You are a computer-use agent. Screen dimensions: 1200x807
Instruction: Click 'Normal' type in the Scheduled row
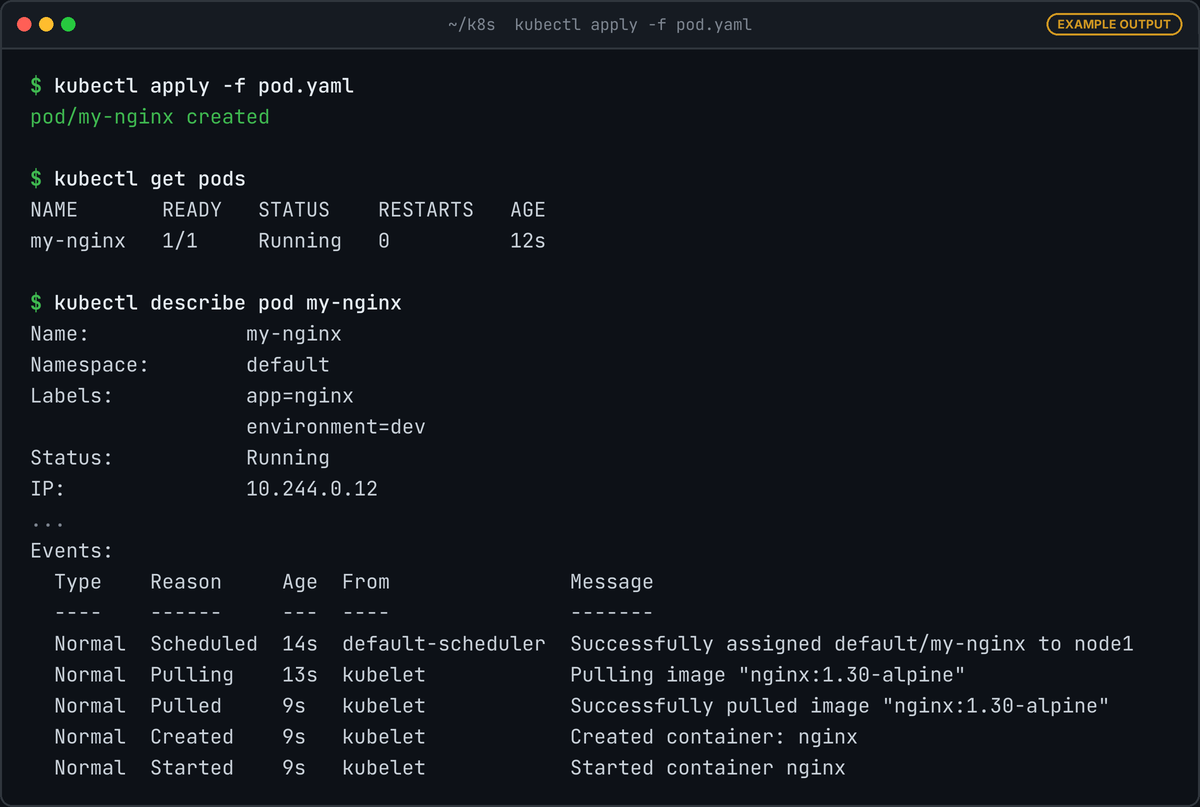pyautogui.click(x=90, y=644)
